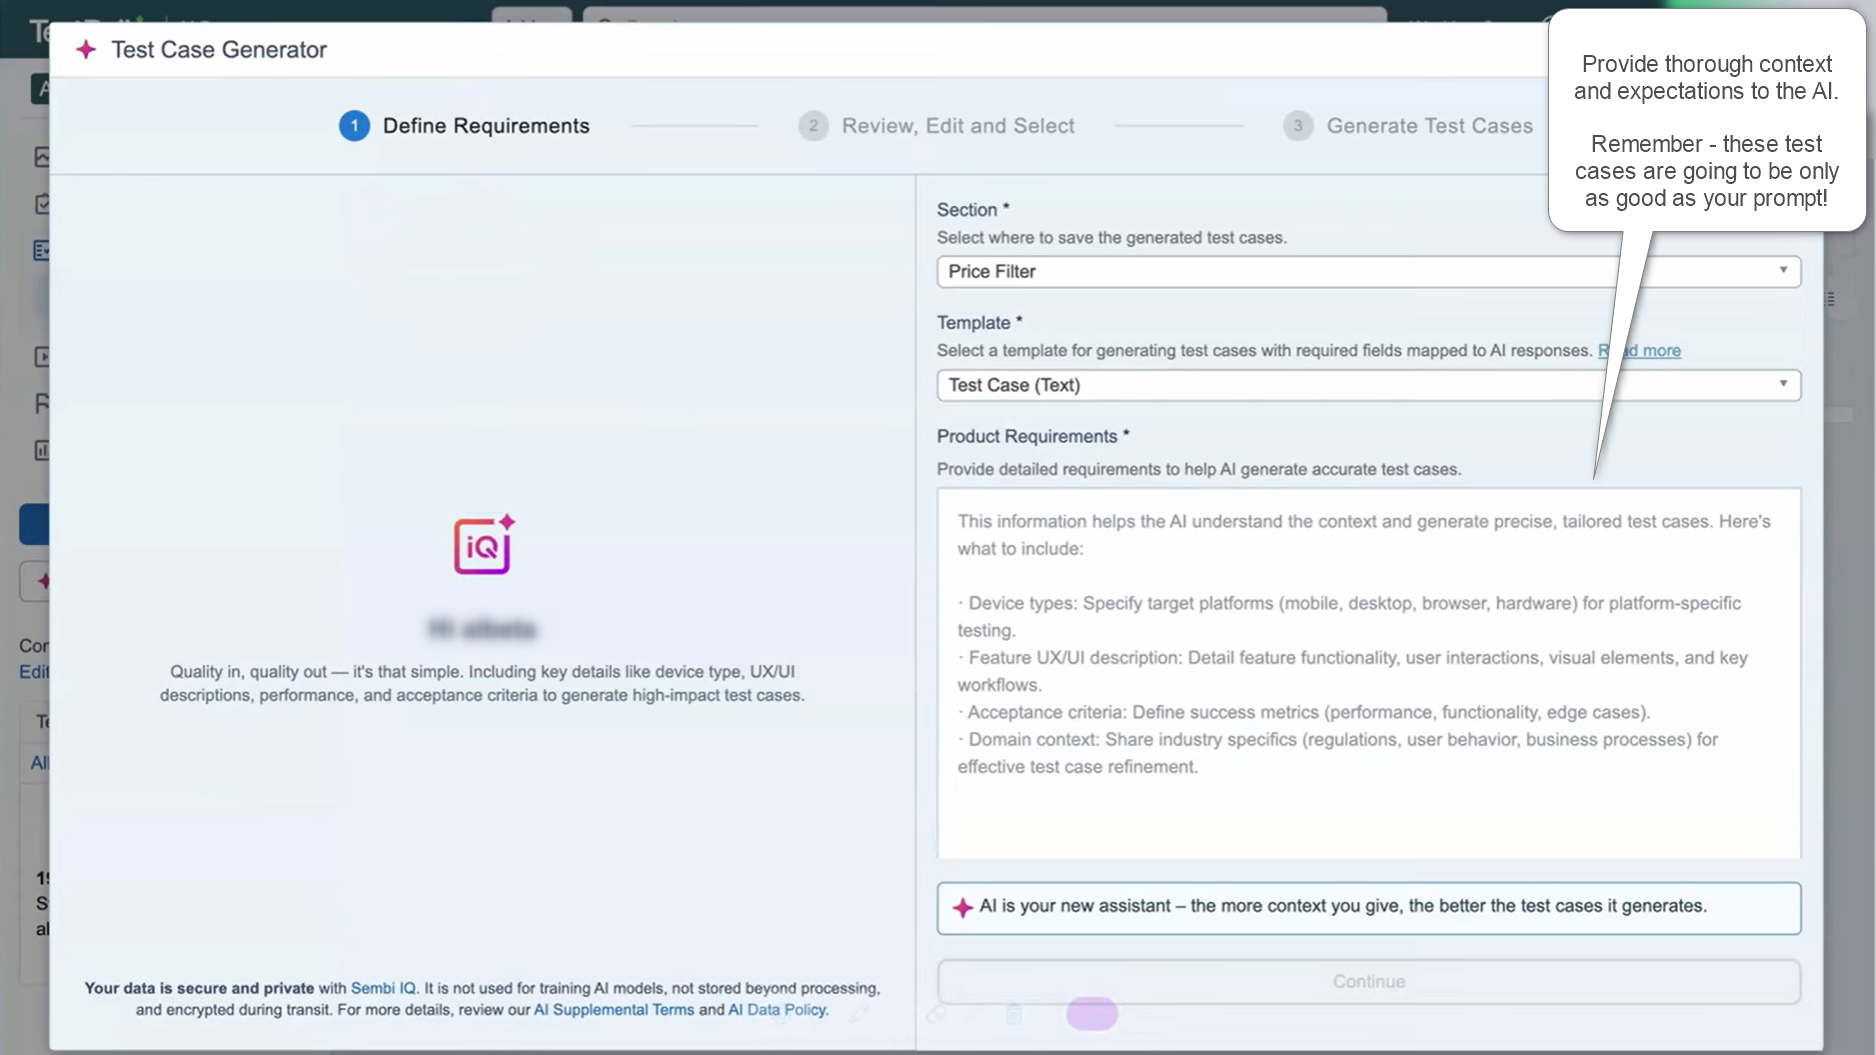Click the gray step 2 number circle

point(813,126)
